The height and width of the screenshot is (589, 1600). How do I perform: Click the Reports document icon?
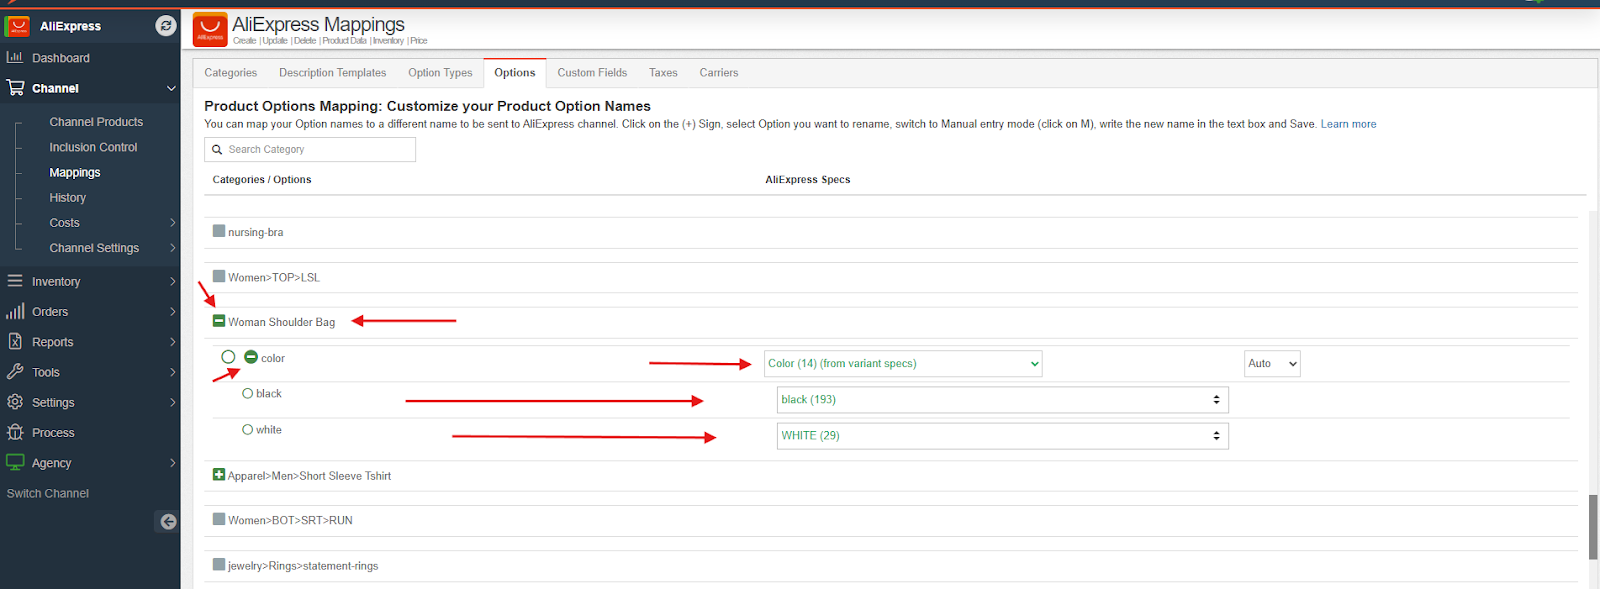[x=15, y=341]
